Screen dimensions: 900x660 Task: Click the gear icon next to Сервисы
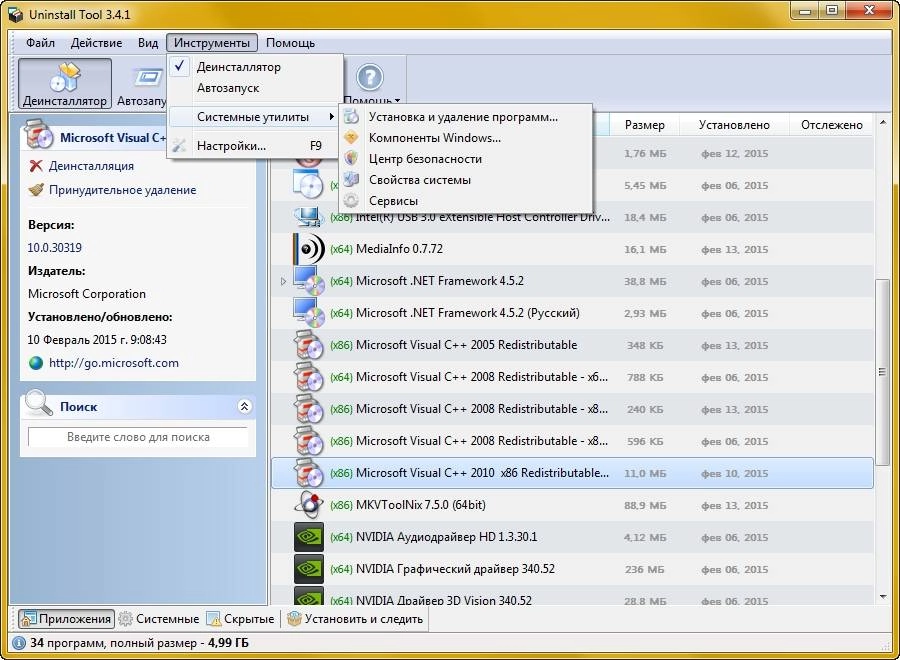point(351,200)
